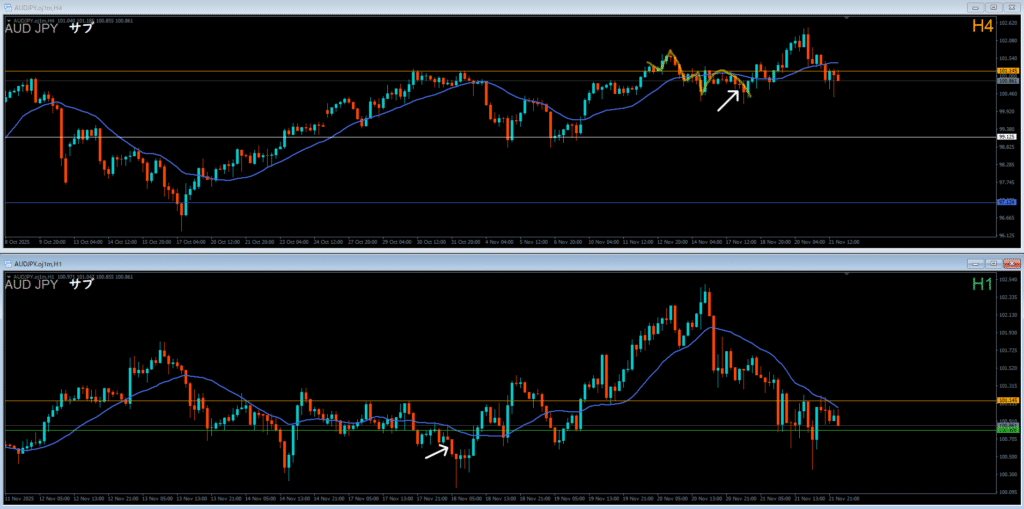
Task: Click the サブ label on the H4 chart
Action: [x=81, y=28]
